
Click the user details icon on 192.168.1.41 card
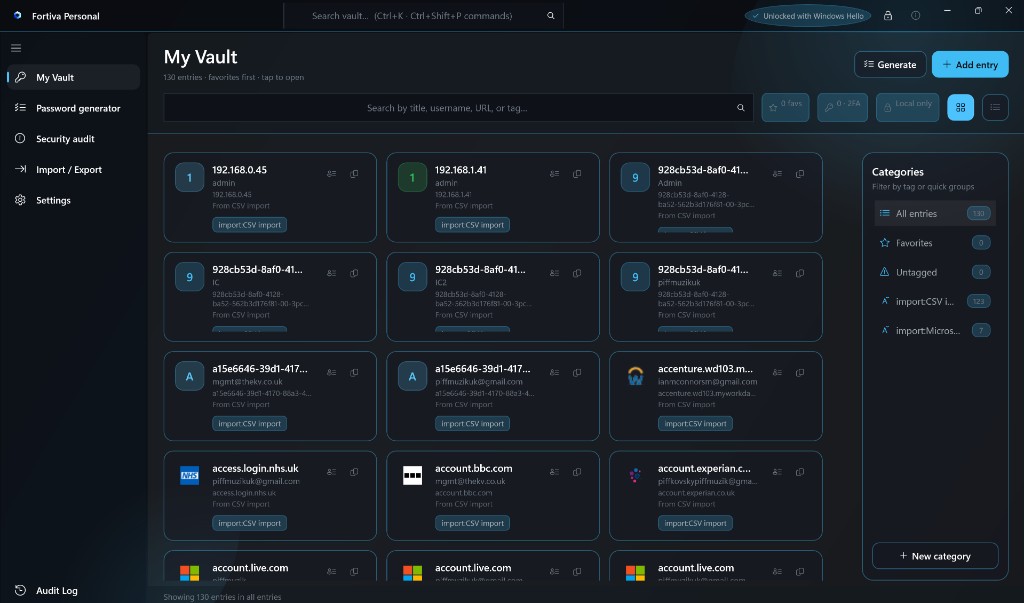554,174
